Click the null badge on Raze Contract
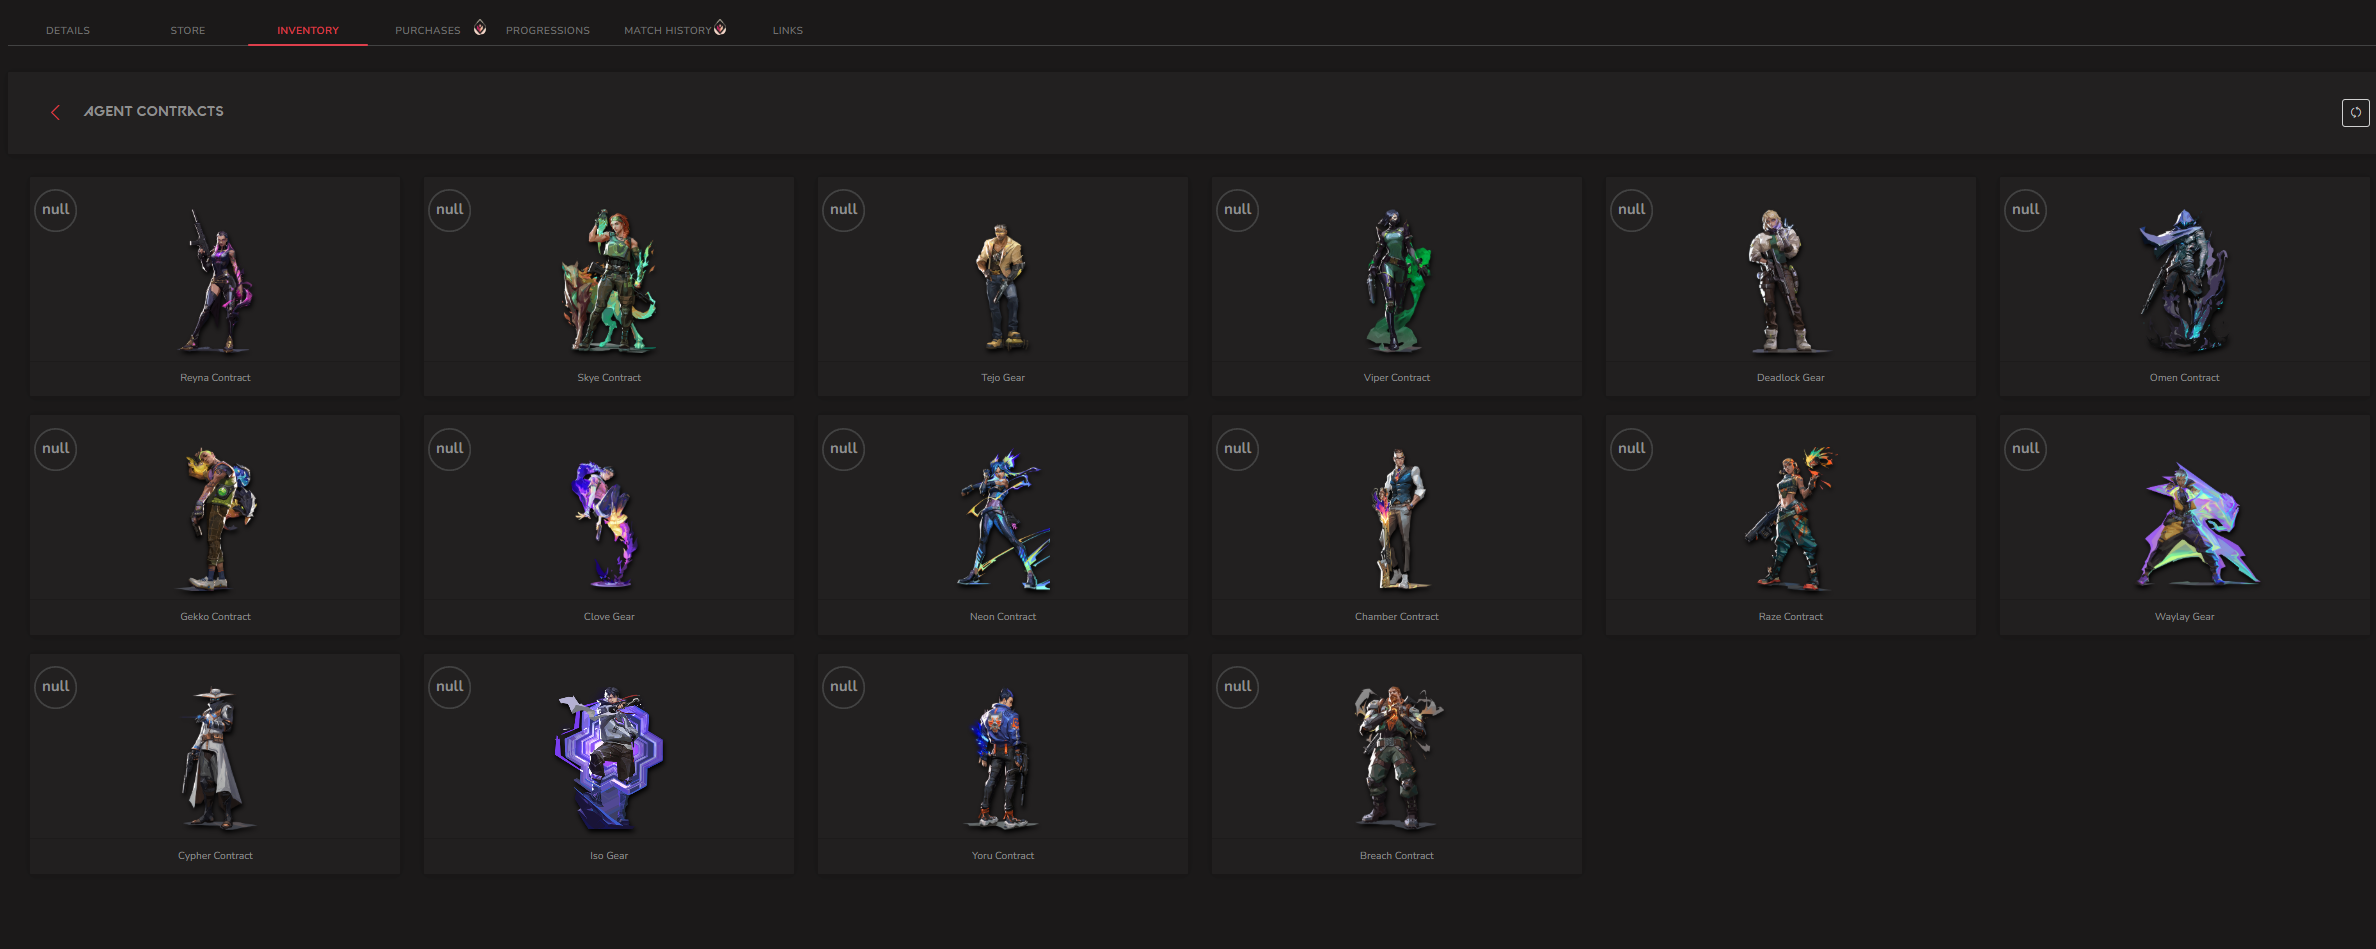2376x949 pixels. click(1632, 449)
